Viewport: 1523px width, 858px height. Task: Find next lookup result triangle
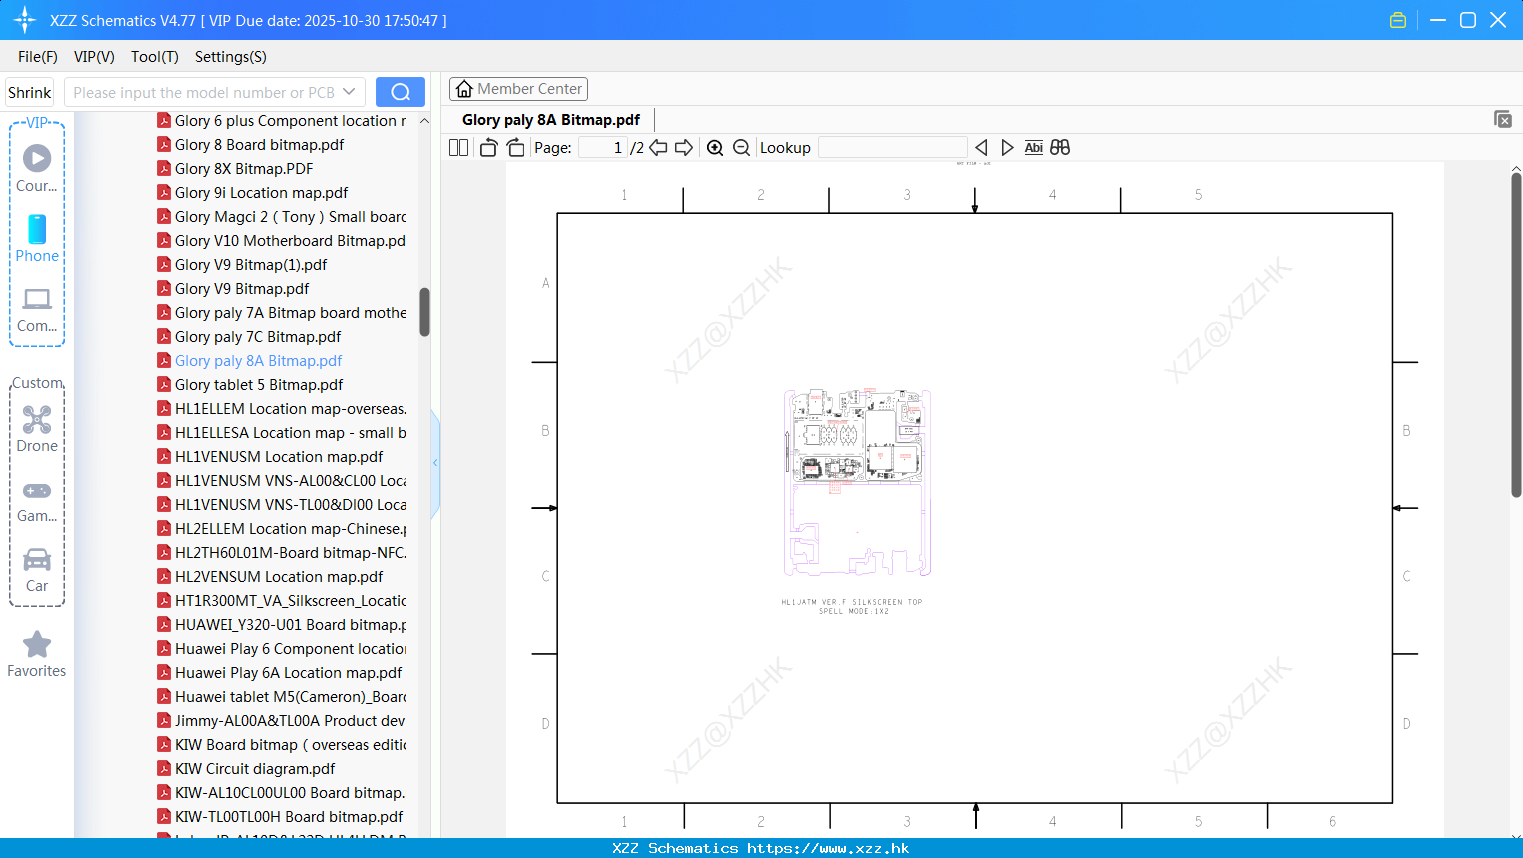pyautogui.click(x=1007, y=147)
